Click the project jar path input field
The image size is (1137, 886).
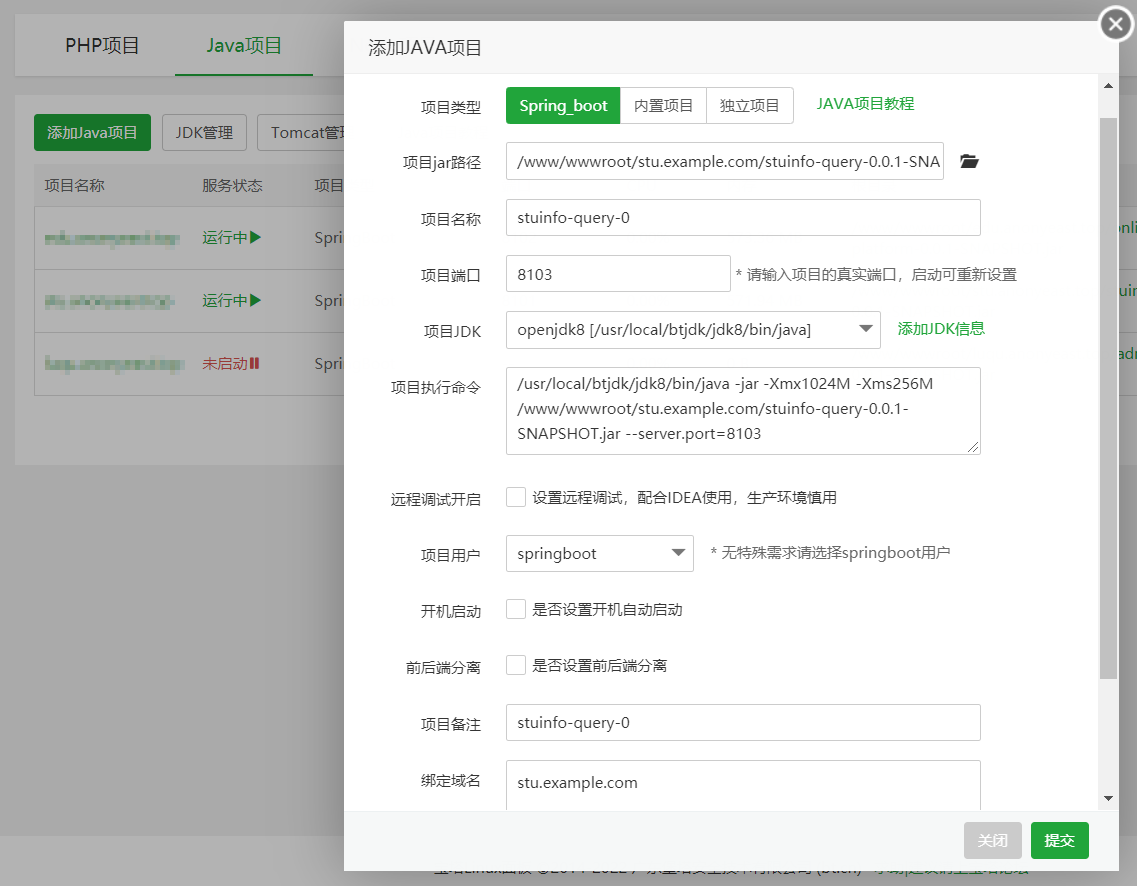coord(724,161)
